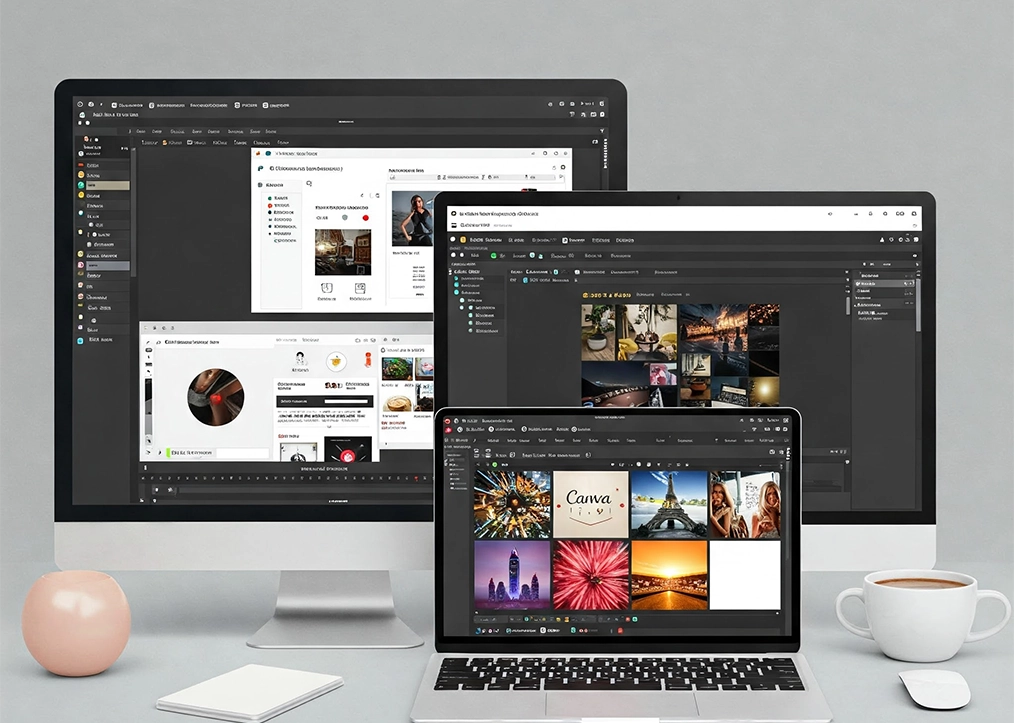Viewport: 1014px width, 723px height.
Task: Click the red circle icon in laptop's top-left corner
Action: pyautogui.click(x=448, y=422)
